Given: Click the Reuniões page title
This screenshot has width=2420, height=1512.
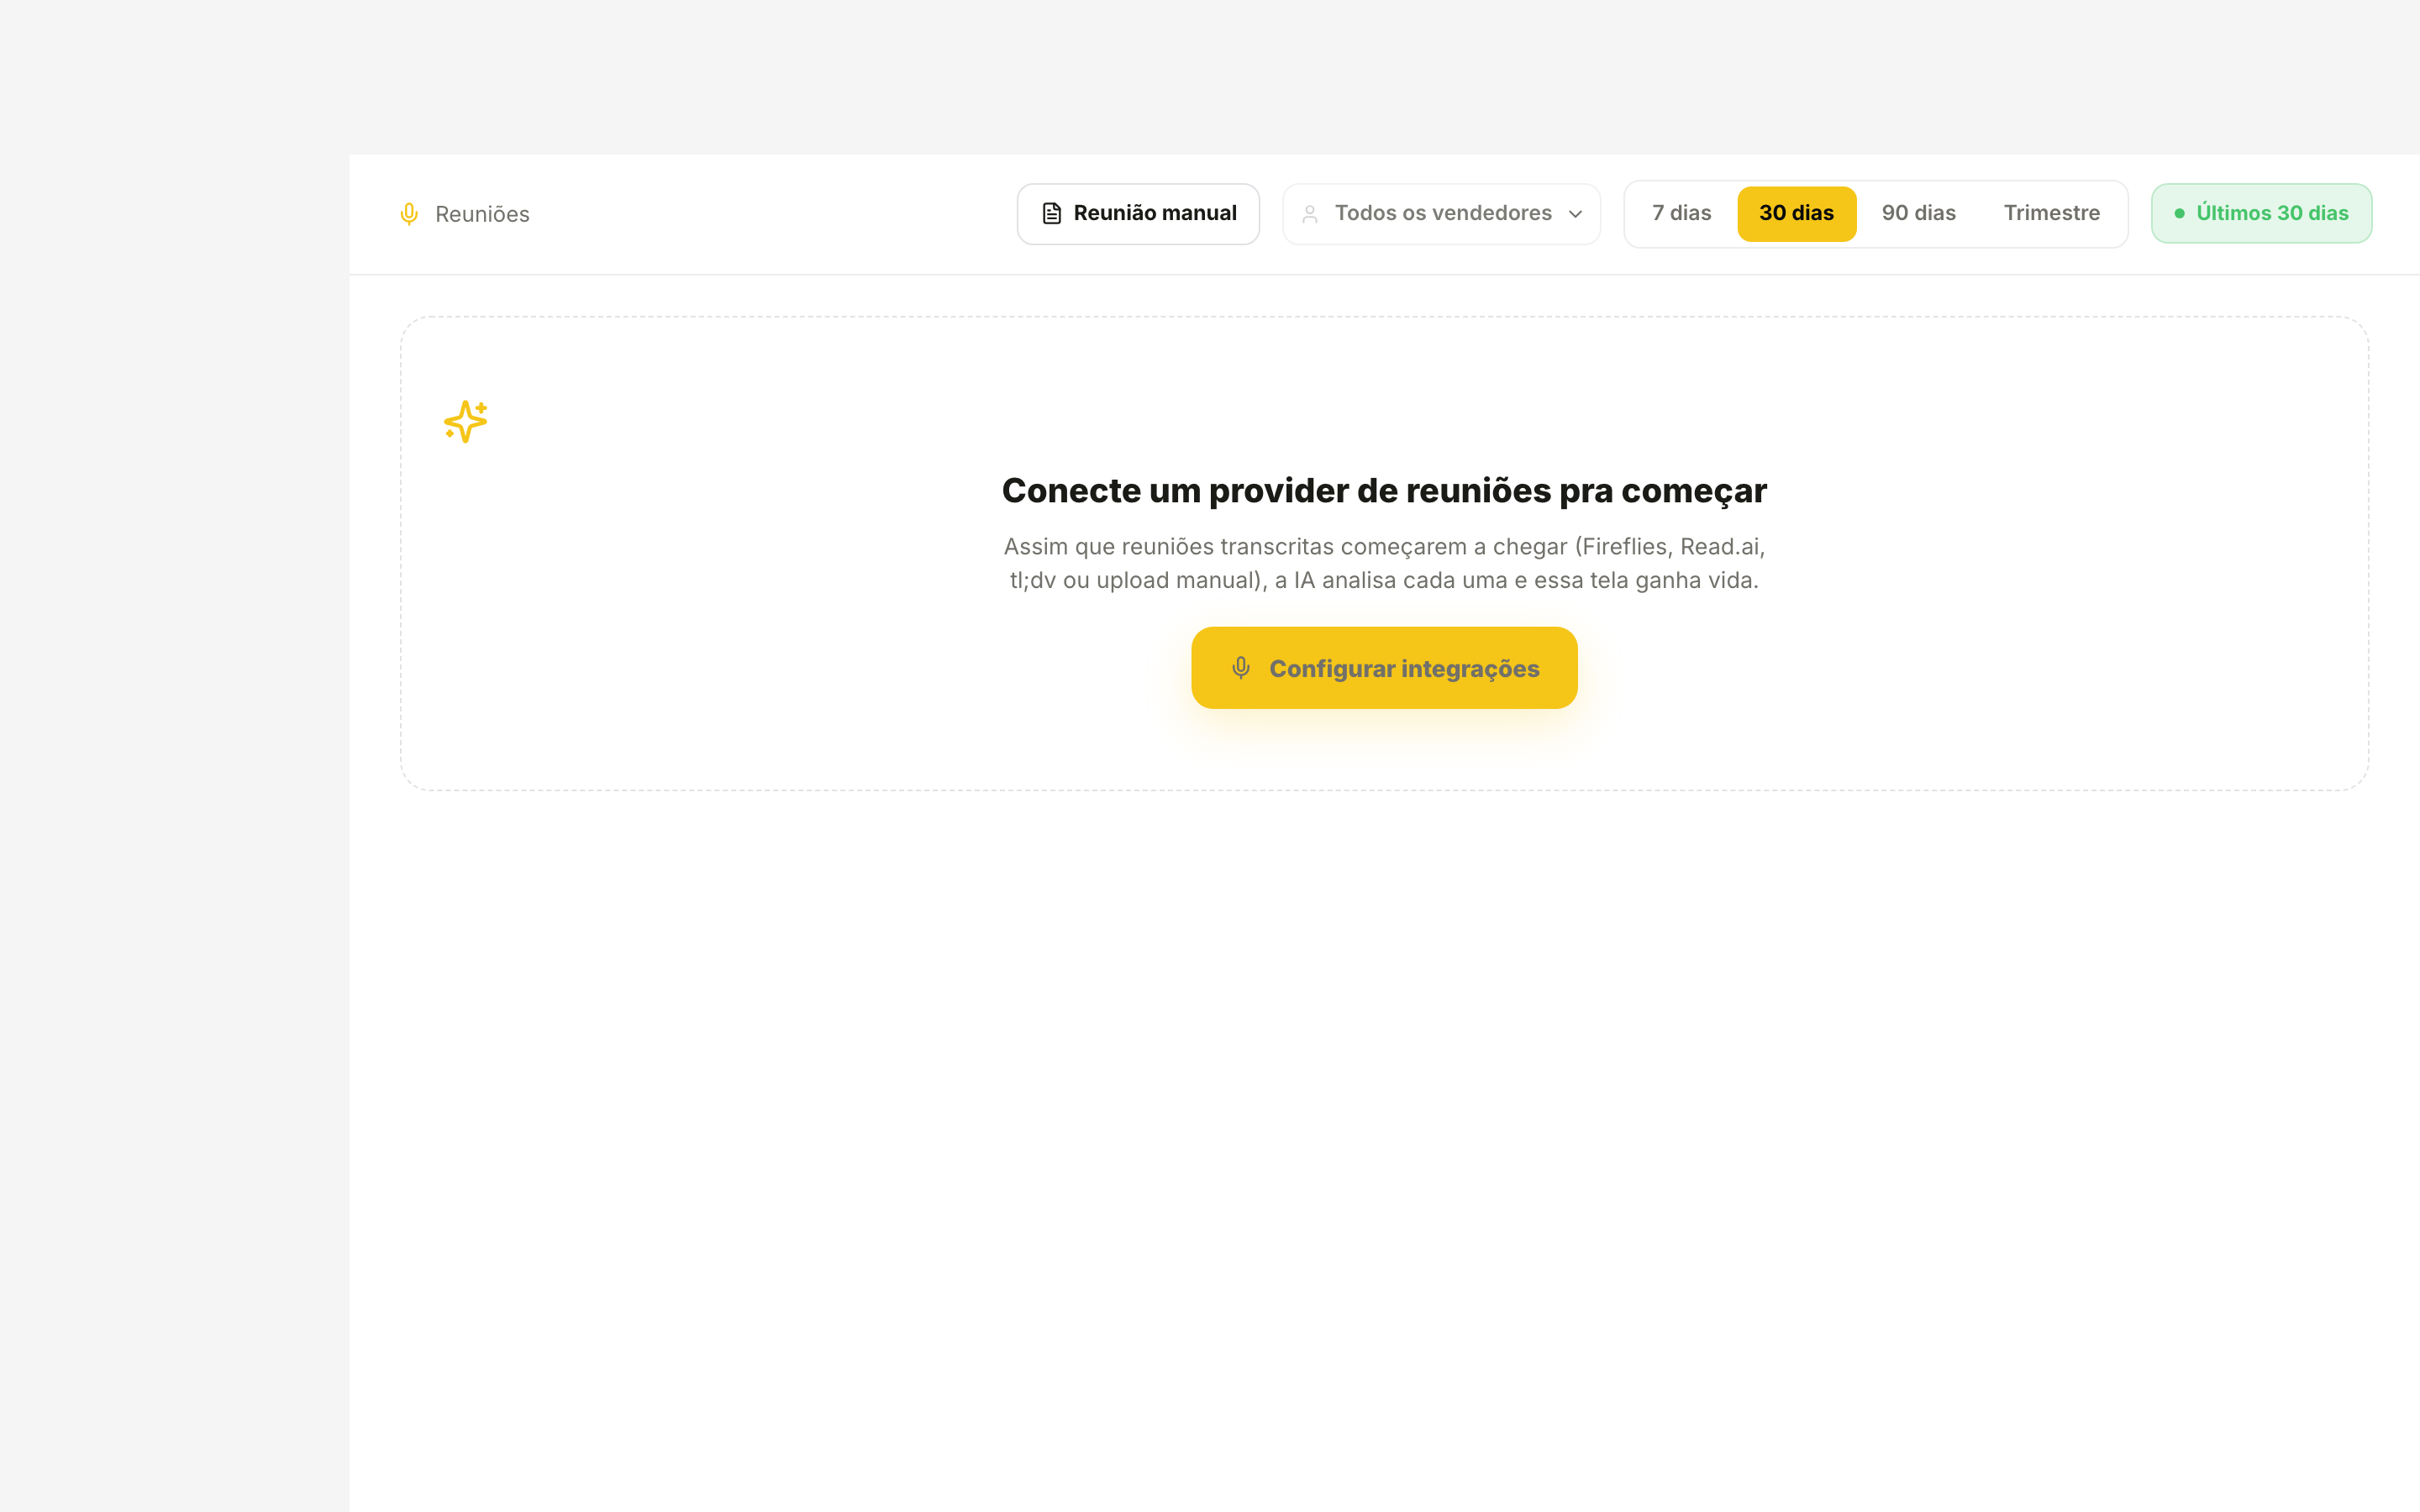Looking at the screenshot, I should (x=482, y=214).
